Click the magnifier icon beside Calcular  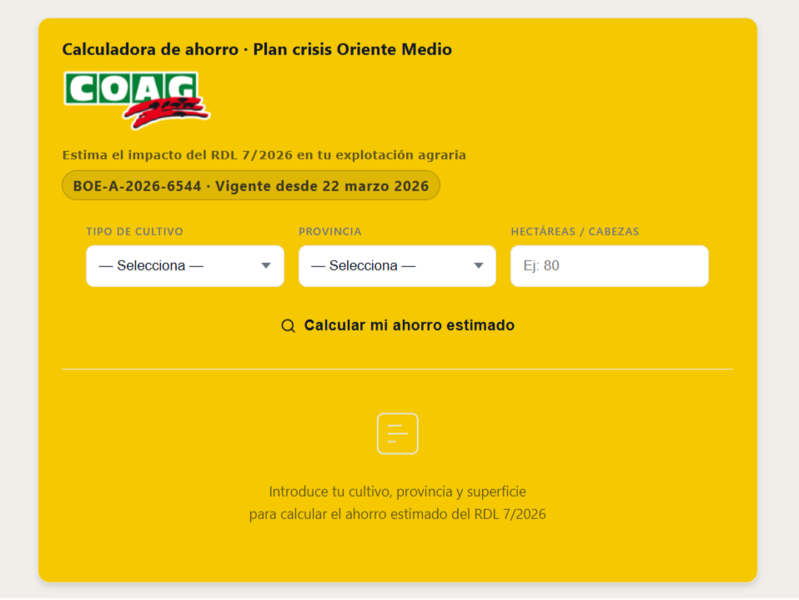tap(288, 326)
